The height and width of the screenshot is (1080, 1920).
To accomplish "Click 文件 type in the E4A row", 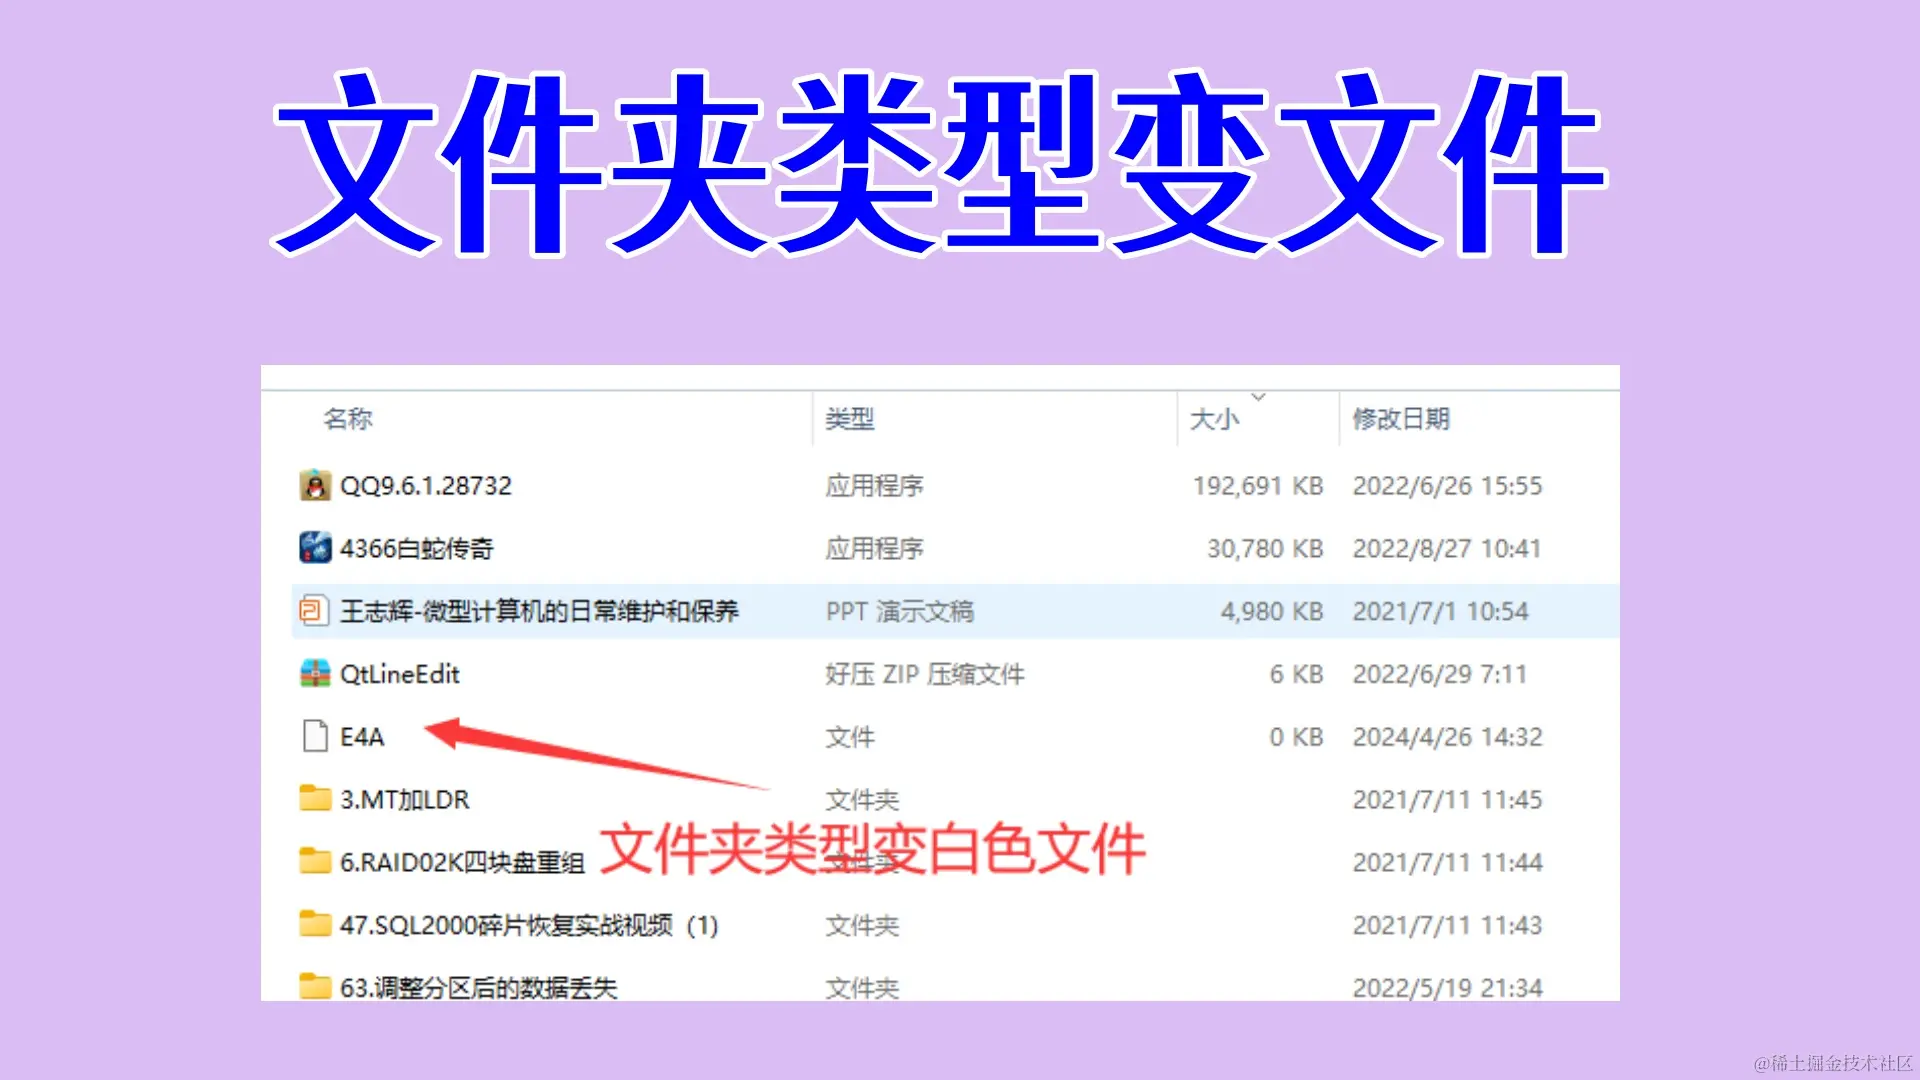I will coord(850,737).
